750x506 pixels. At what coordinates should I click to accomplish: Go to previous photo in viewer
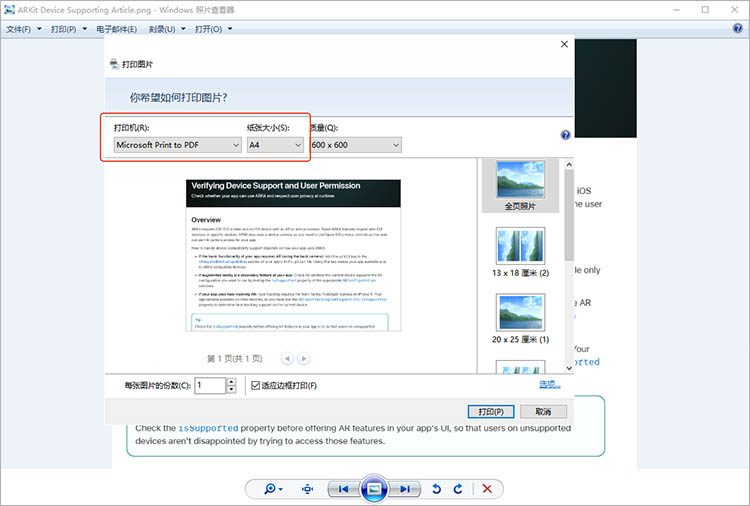click(343, 489)
